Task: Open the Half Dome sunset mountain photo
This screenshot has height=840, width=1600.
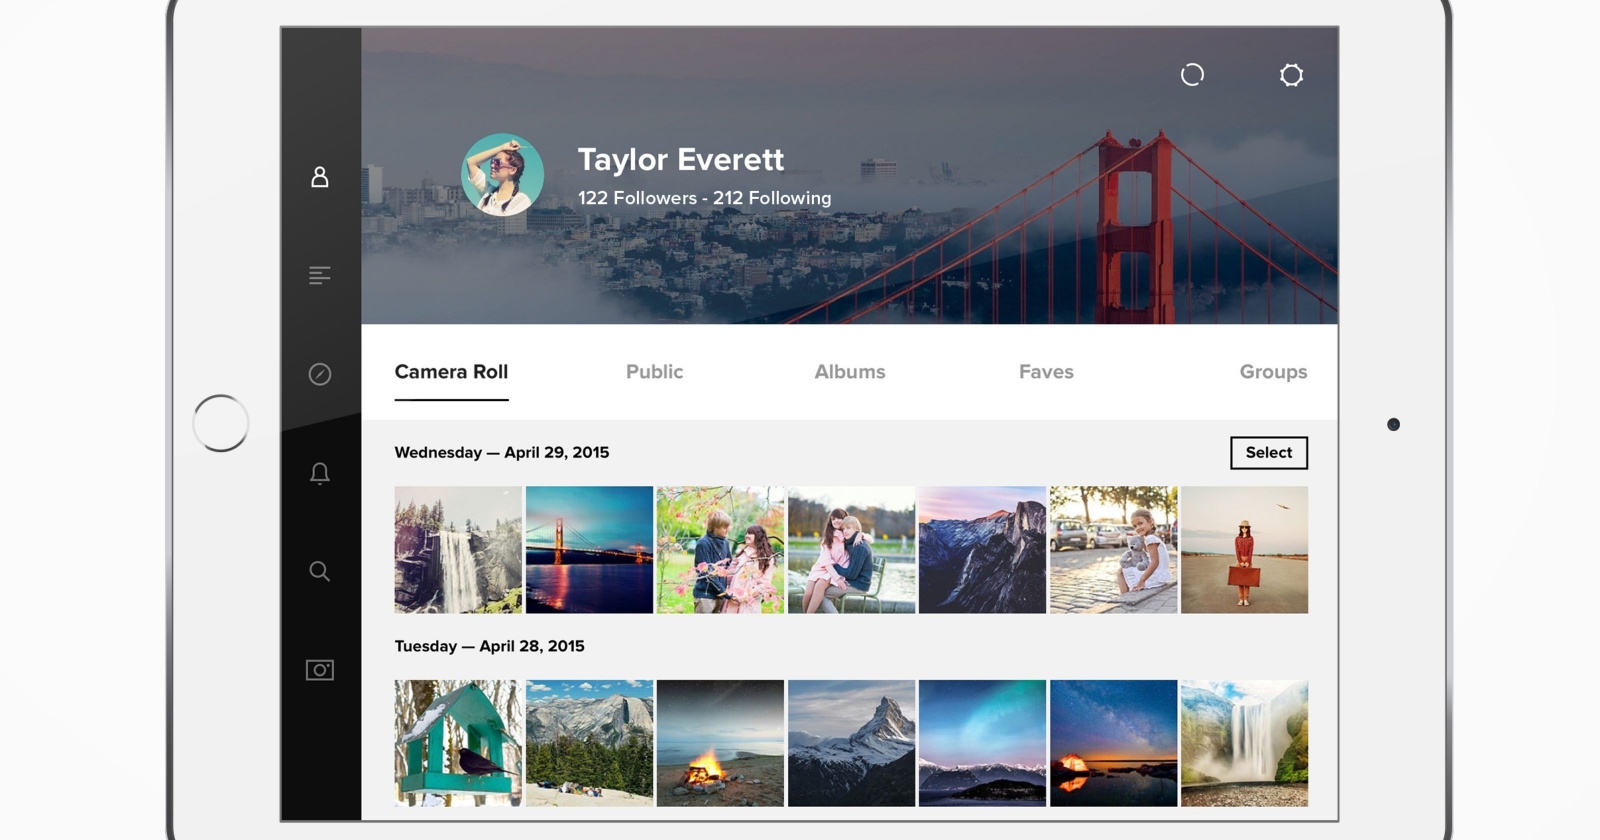Action: tap(982, 550)
